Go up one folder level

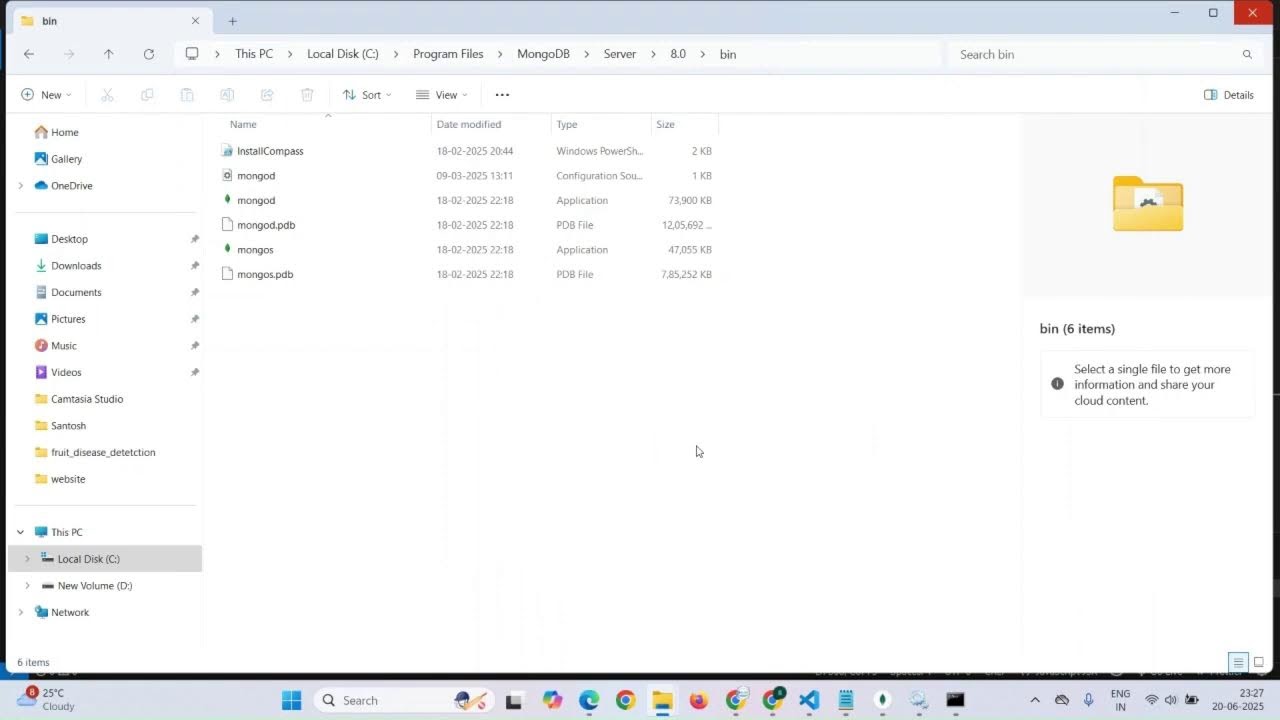coord(109,54)
